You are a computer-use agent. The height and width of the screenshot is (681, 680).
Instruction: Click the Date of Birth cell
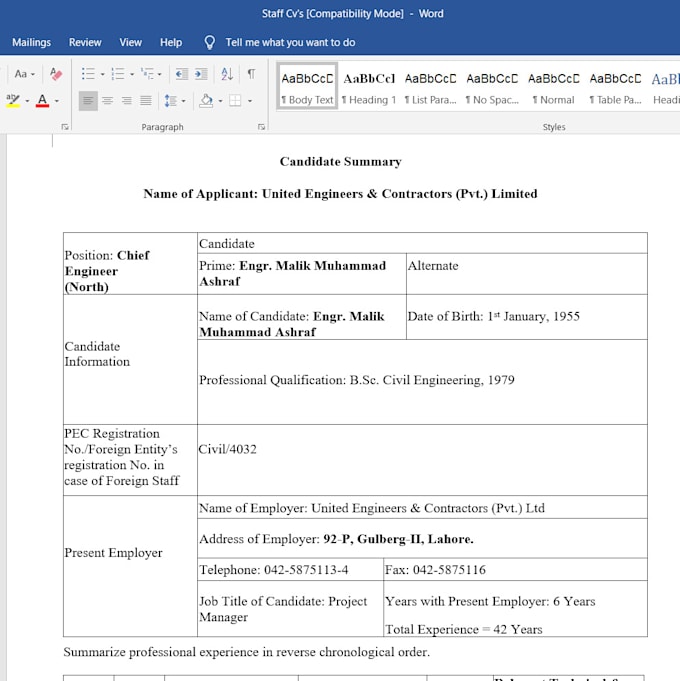(x=527, y=317)
